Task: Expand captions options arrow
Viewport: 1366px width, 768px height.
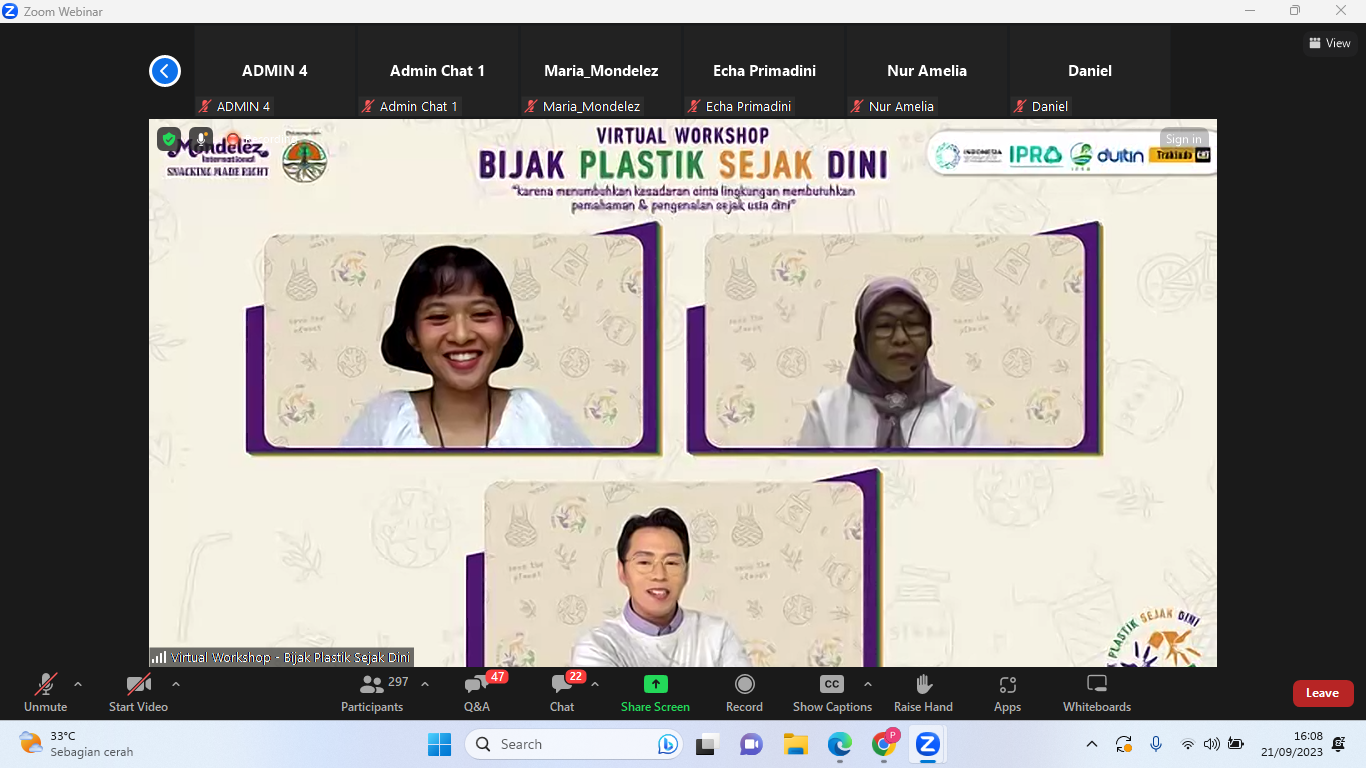Action: coord(867,685)
